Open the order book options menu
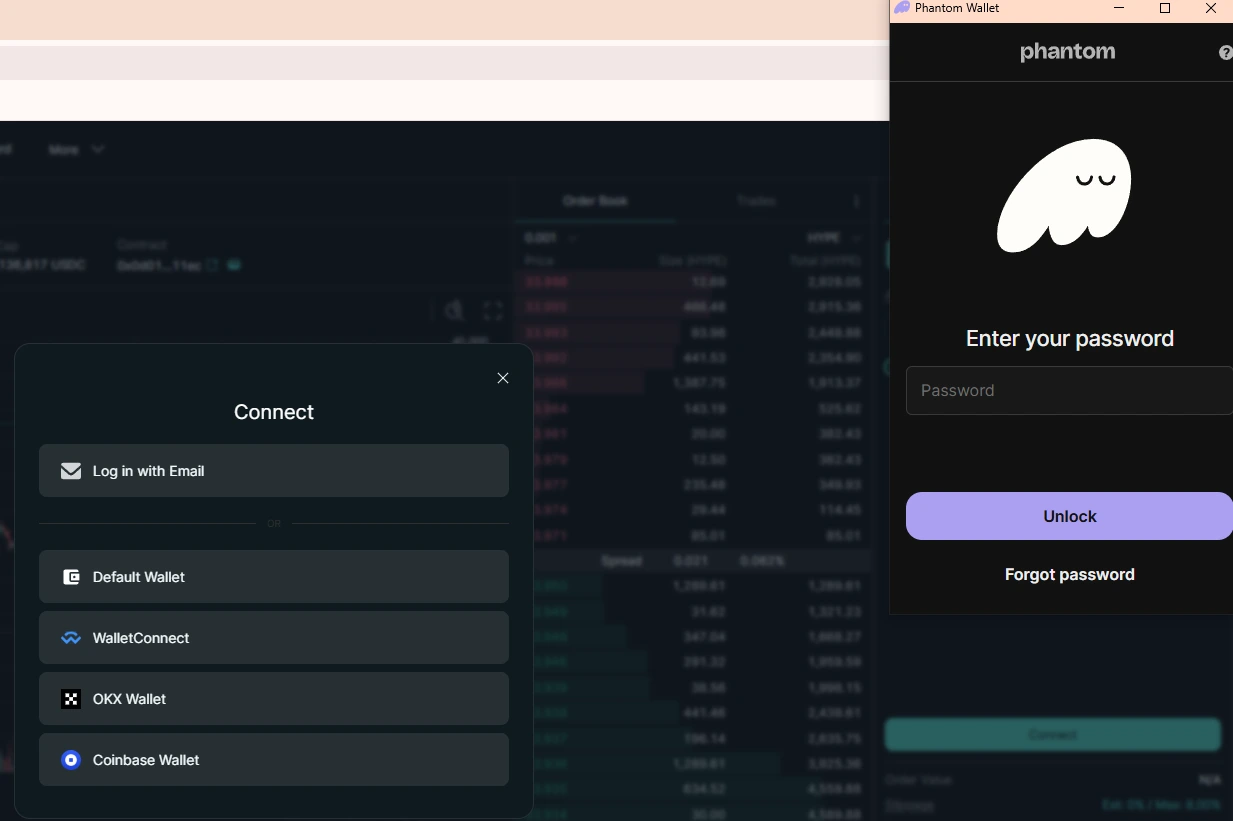The height and width of the screenshot is (821, 1233). point(856,200)
